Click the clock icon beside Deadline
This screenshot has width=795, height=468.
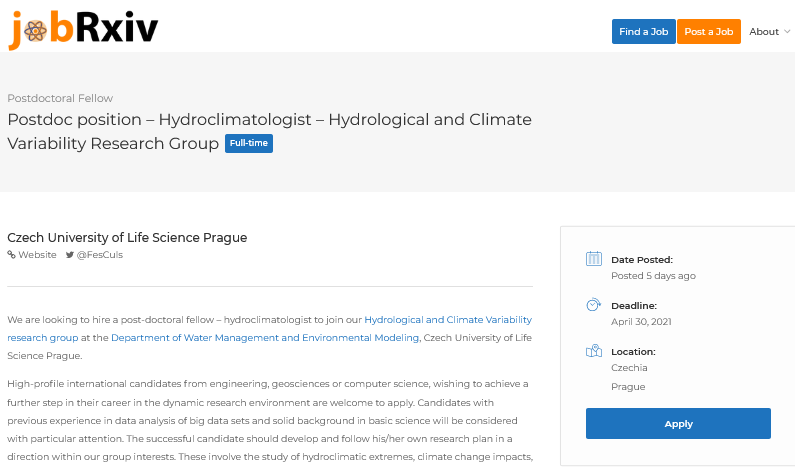point(593,305)
